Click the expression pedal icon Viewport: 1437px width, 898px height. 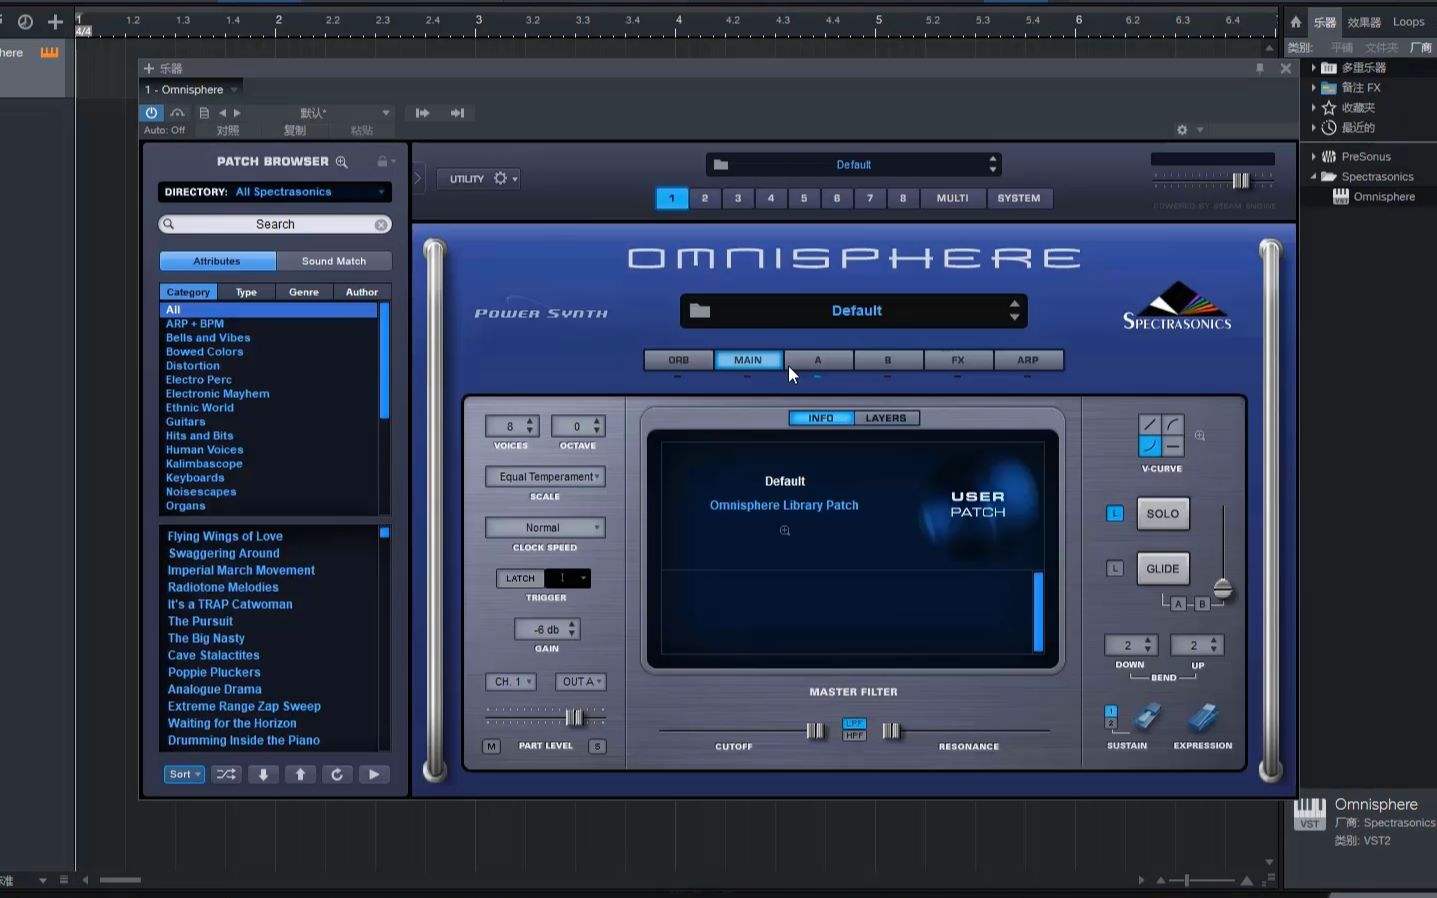click(1202, 717)
